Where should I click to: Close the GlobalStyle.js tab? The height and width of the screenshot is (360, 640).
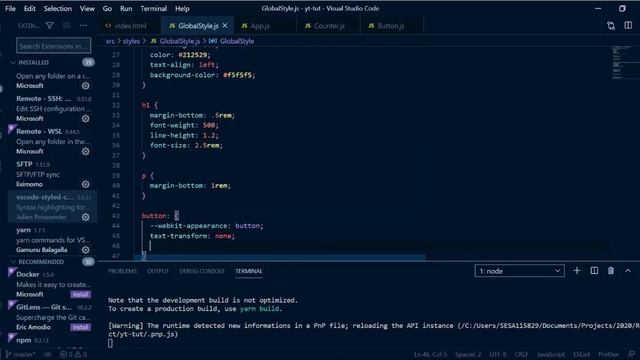pos(225,26)
